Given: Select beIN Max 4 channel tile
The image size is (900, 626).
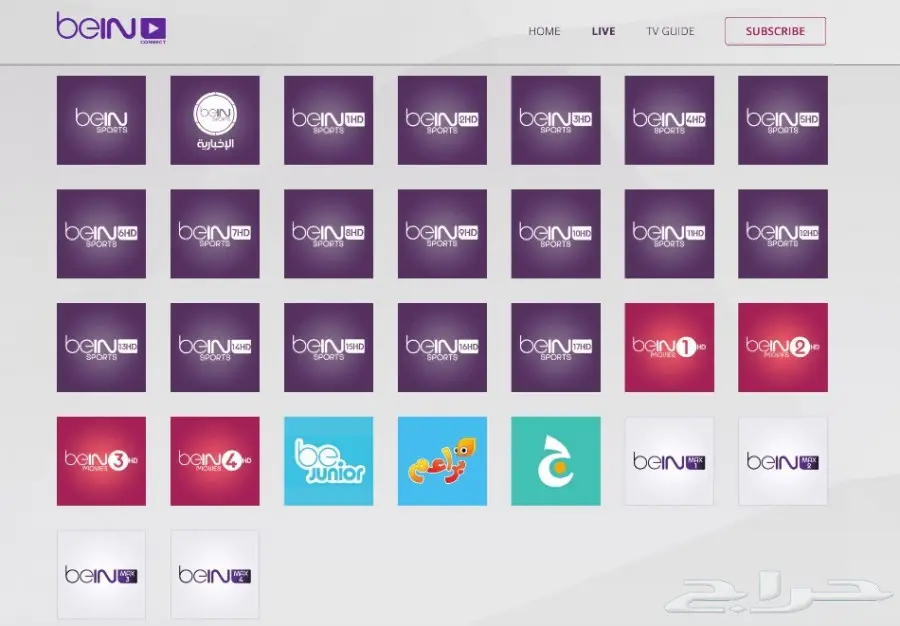Looking at the screenshot, I should (215, 575).
